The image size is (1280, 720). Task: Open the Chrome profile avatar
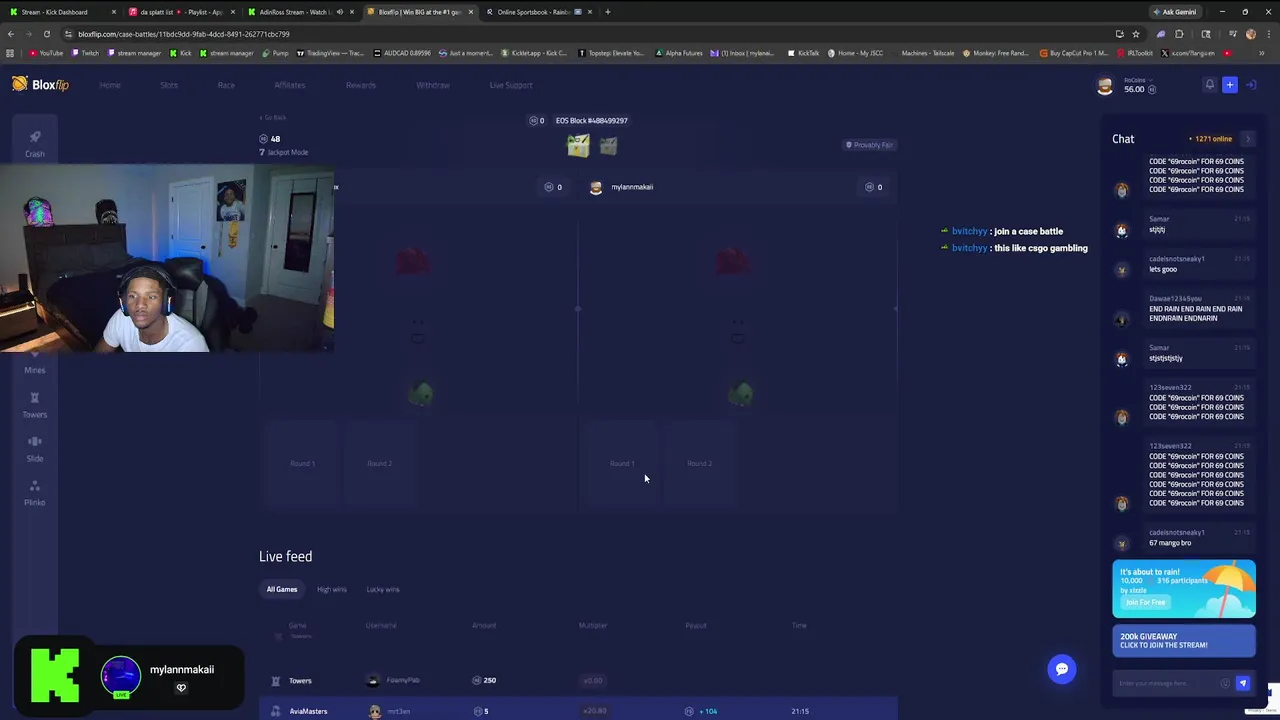point(1251,34)
